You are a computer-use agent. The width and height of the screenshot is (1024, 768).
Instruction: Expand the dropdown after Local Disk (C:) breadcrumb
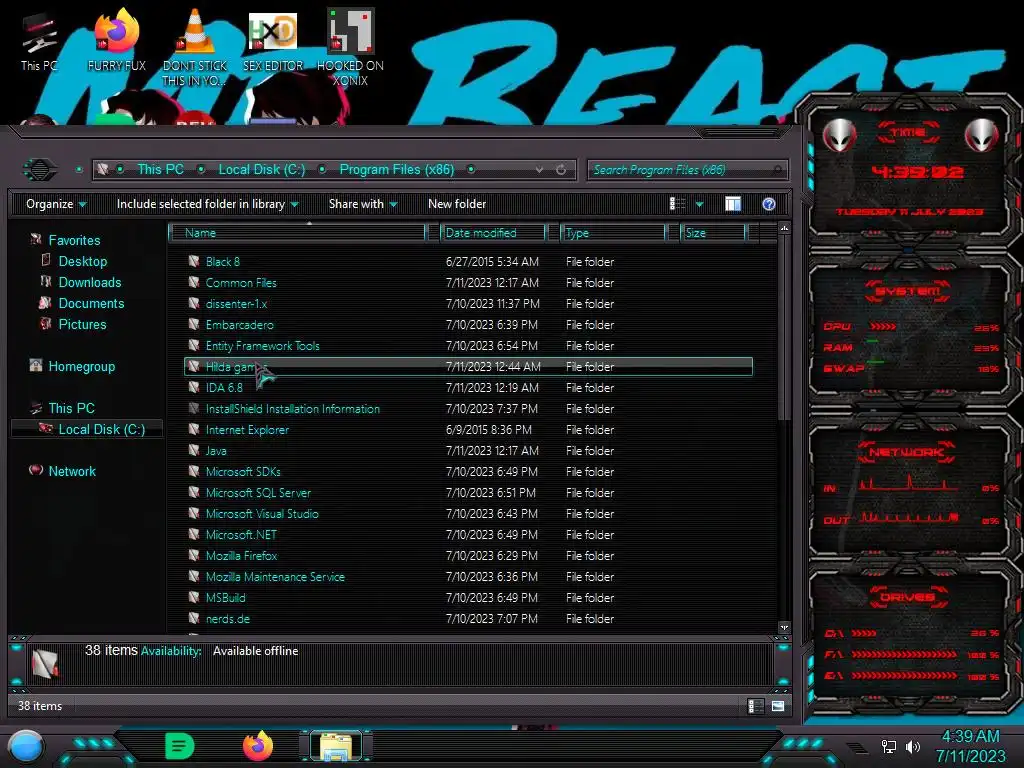click(x=322, y=170)
